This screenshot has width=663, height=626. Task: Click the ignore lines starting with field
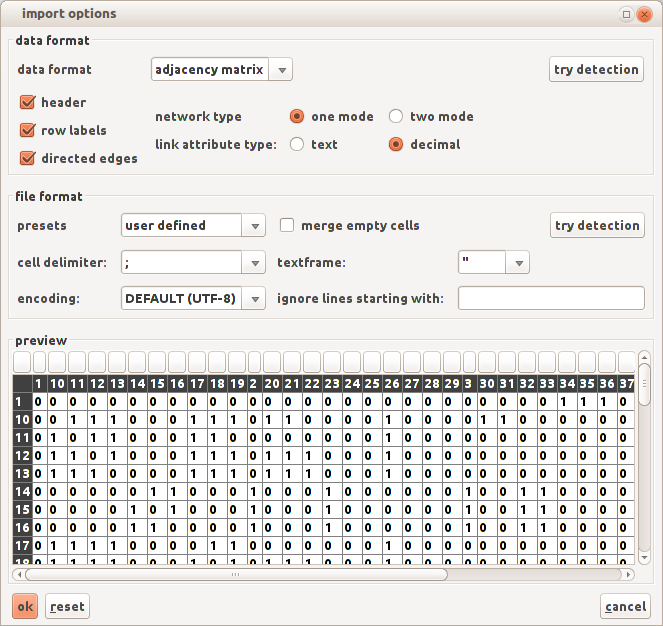551,298
